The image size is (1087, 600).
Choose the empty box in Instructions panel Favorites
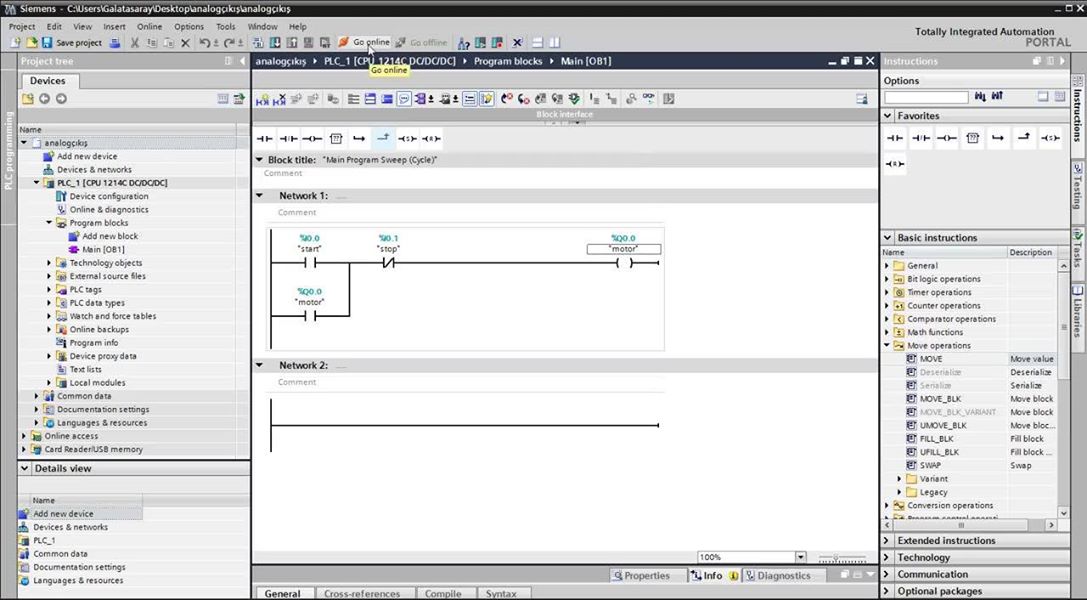pos(972,138)
